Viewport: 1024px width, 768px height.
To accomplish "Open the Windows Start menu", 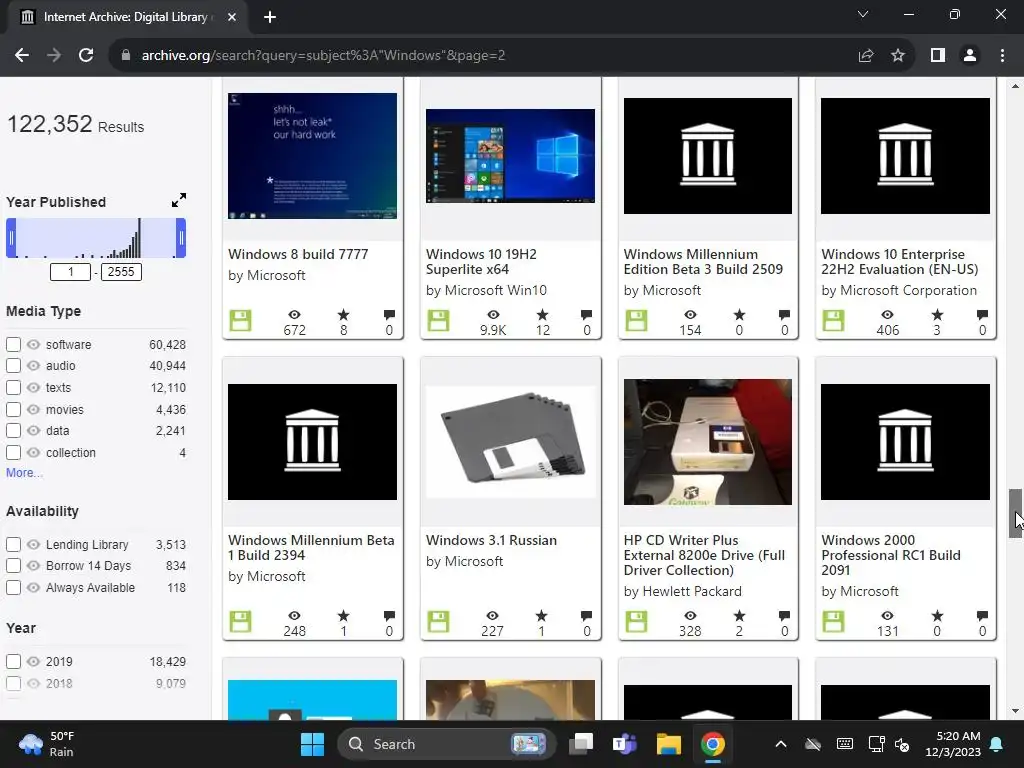I will [312, 744].
